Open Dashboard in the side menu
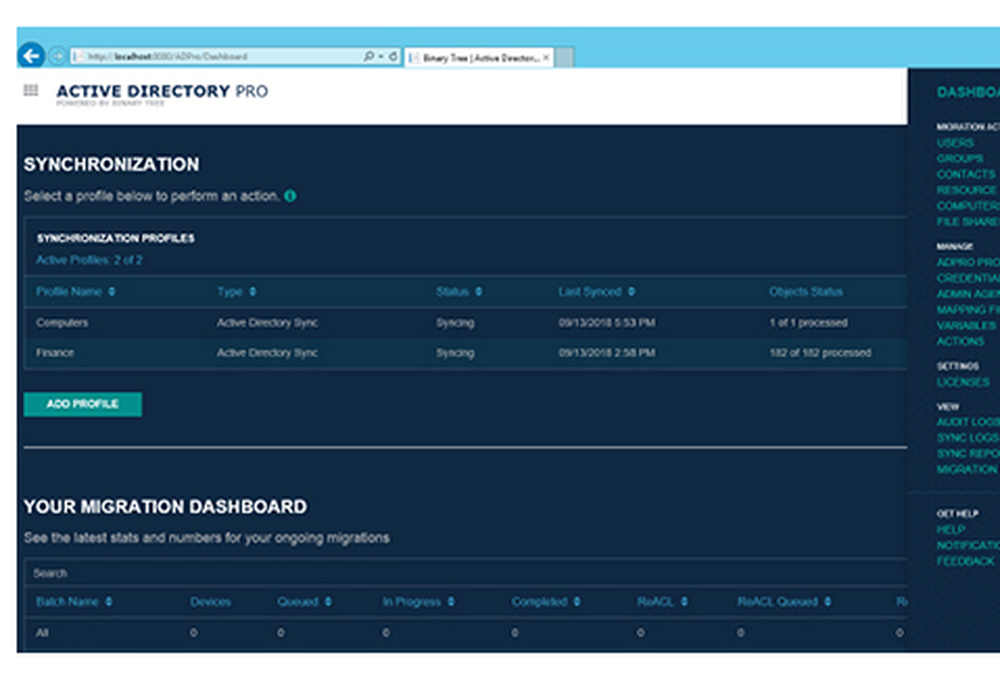This screenshot has width=1000, height=688. coord(968,92)
